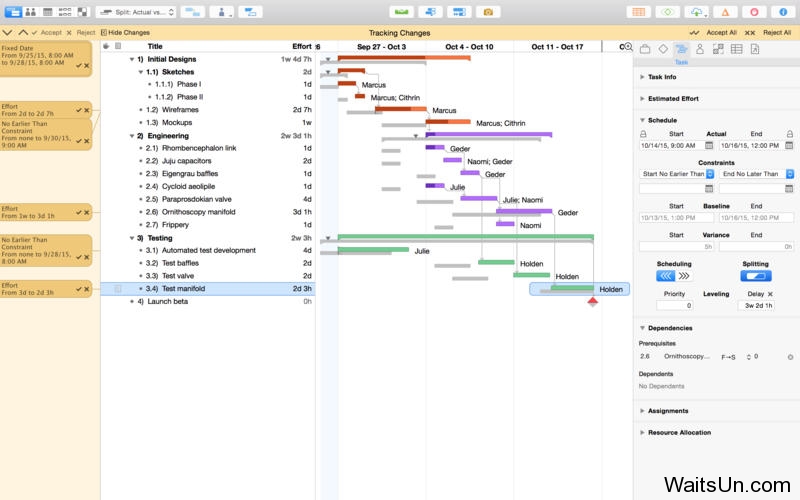Screen dimensions: 800x500
Task: Open Start No Earlier Than dropdown
Action: click(677, 174)
